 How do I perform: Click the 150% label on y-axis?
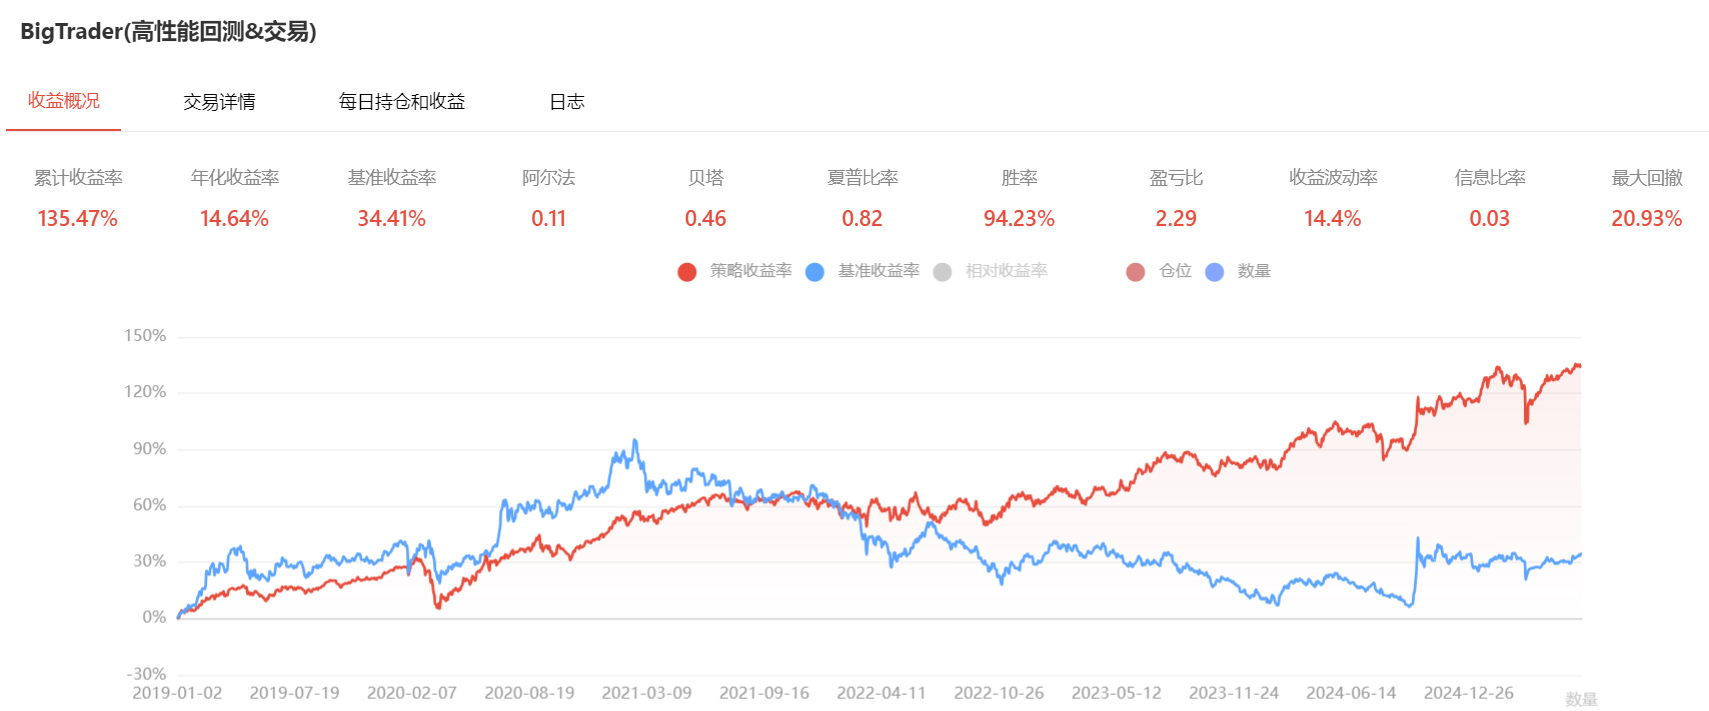[x=145, y=336]
